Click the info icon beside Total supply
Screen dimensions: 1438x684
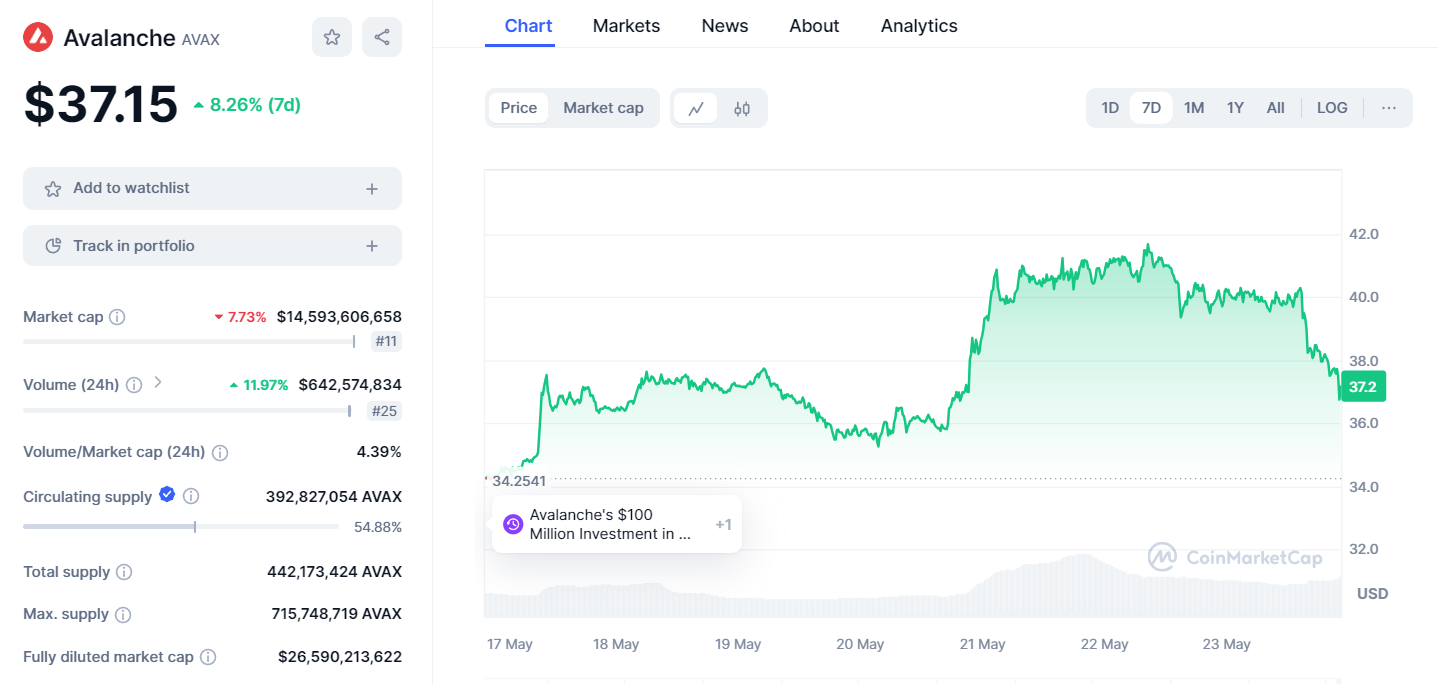[x=124, y=572]
